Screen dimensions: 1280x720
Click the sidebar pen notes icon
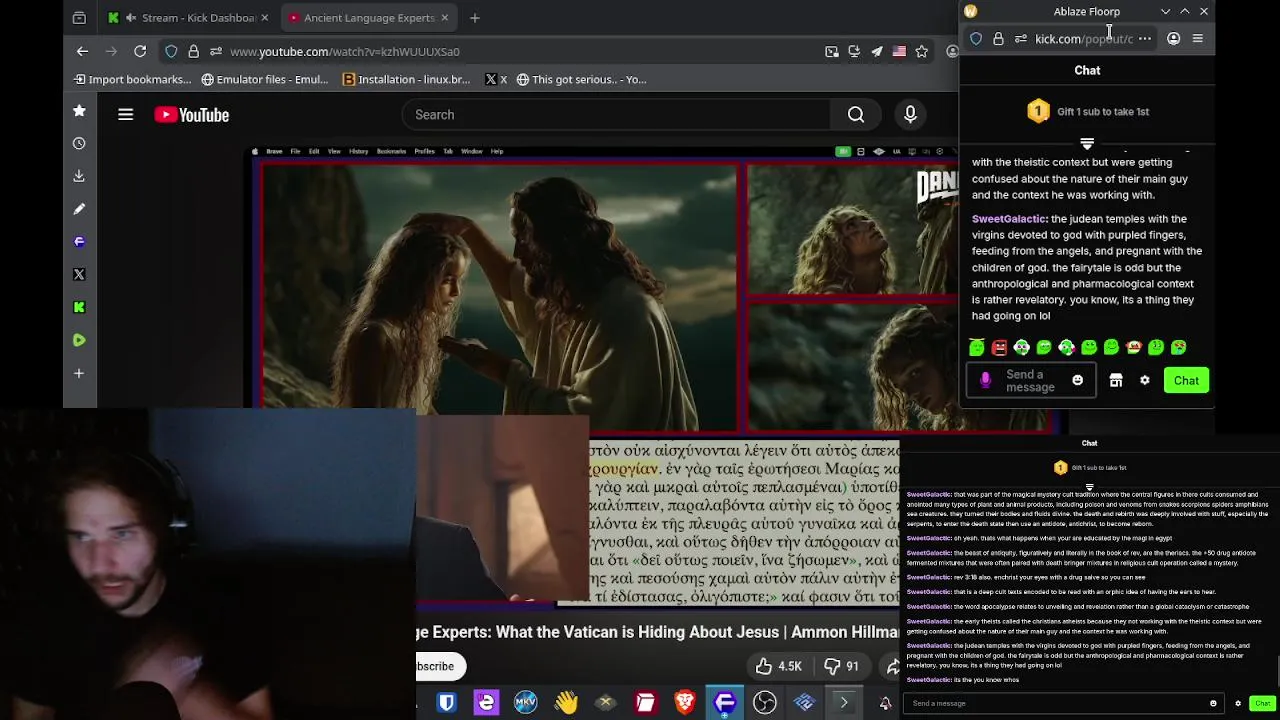click(79, 209)
